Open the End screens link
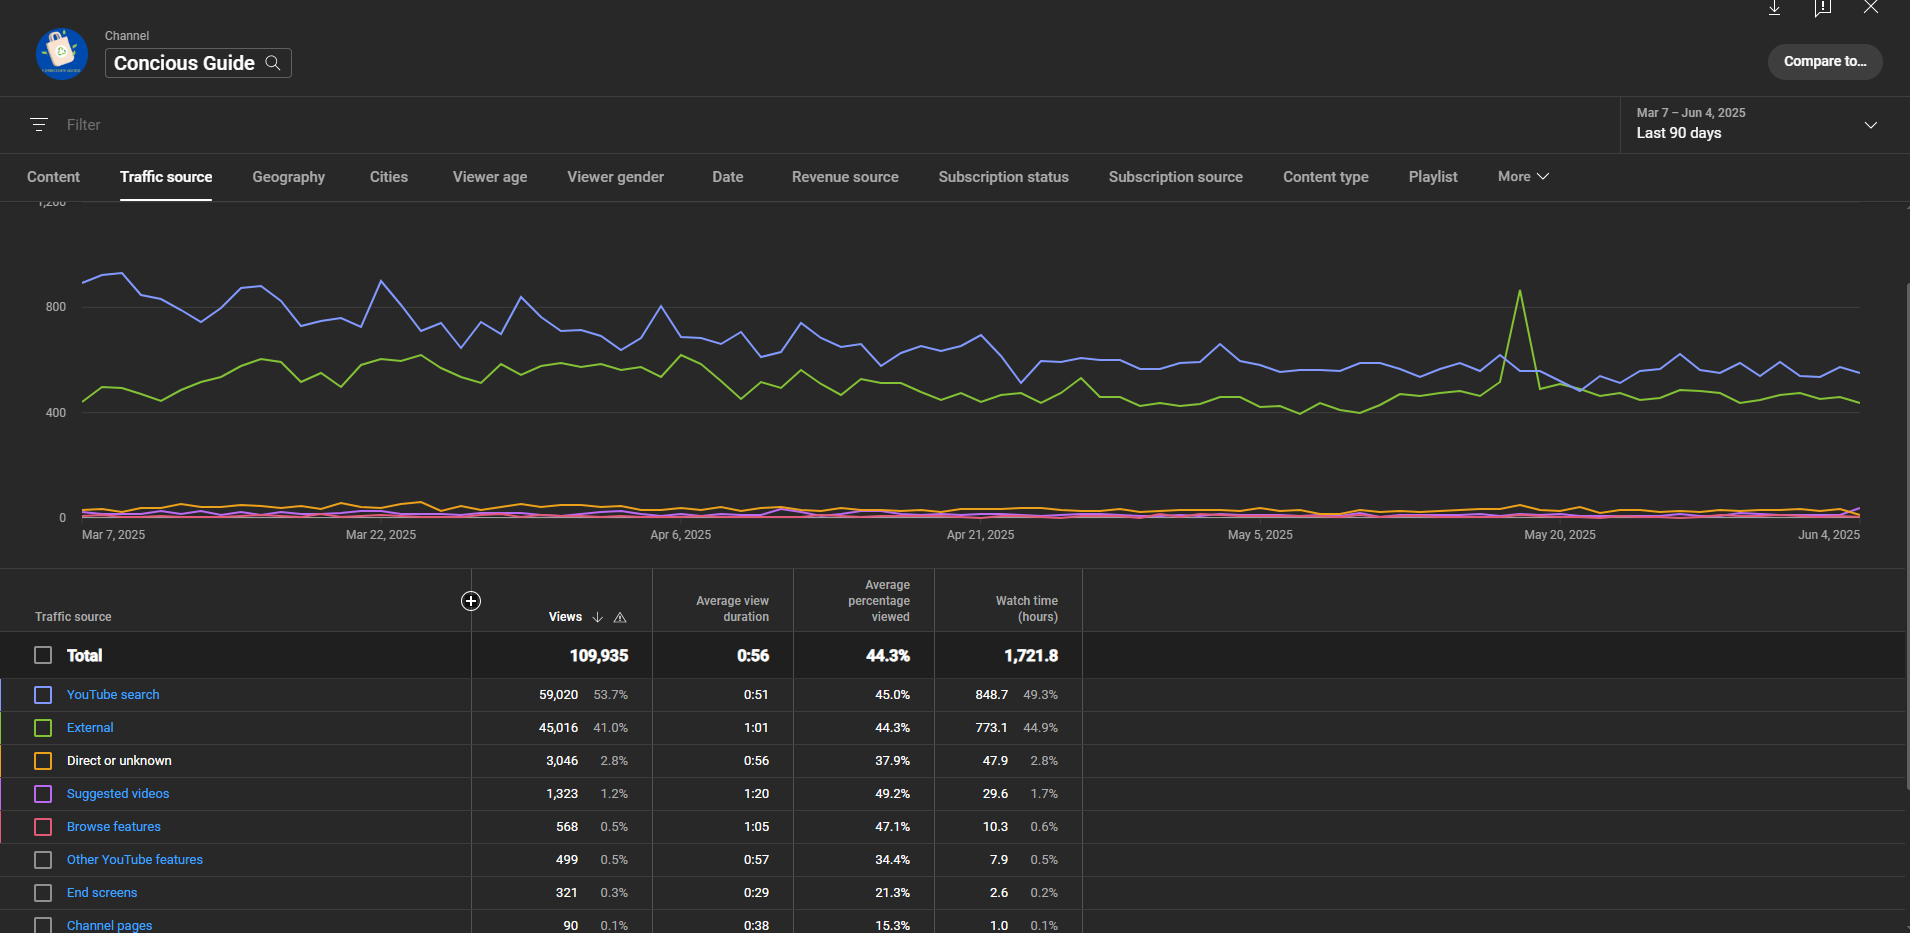The image size is (1910, 933). tap(102, 893)
